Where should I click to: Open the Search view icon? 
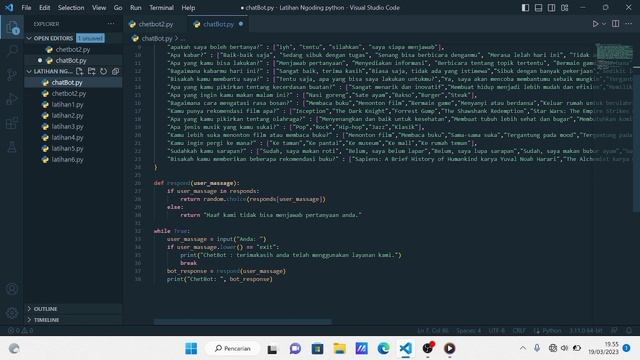click(x=12, y=51)
